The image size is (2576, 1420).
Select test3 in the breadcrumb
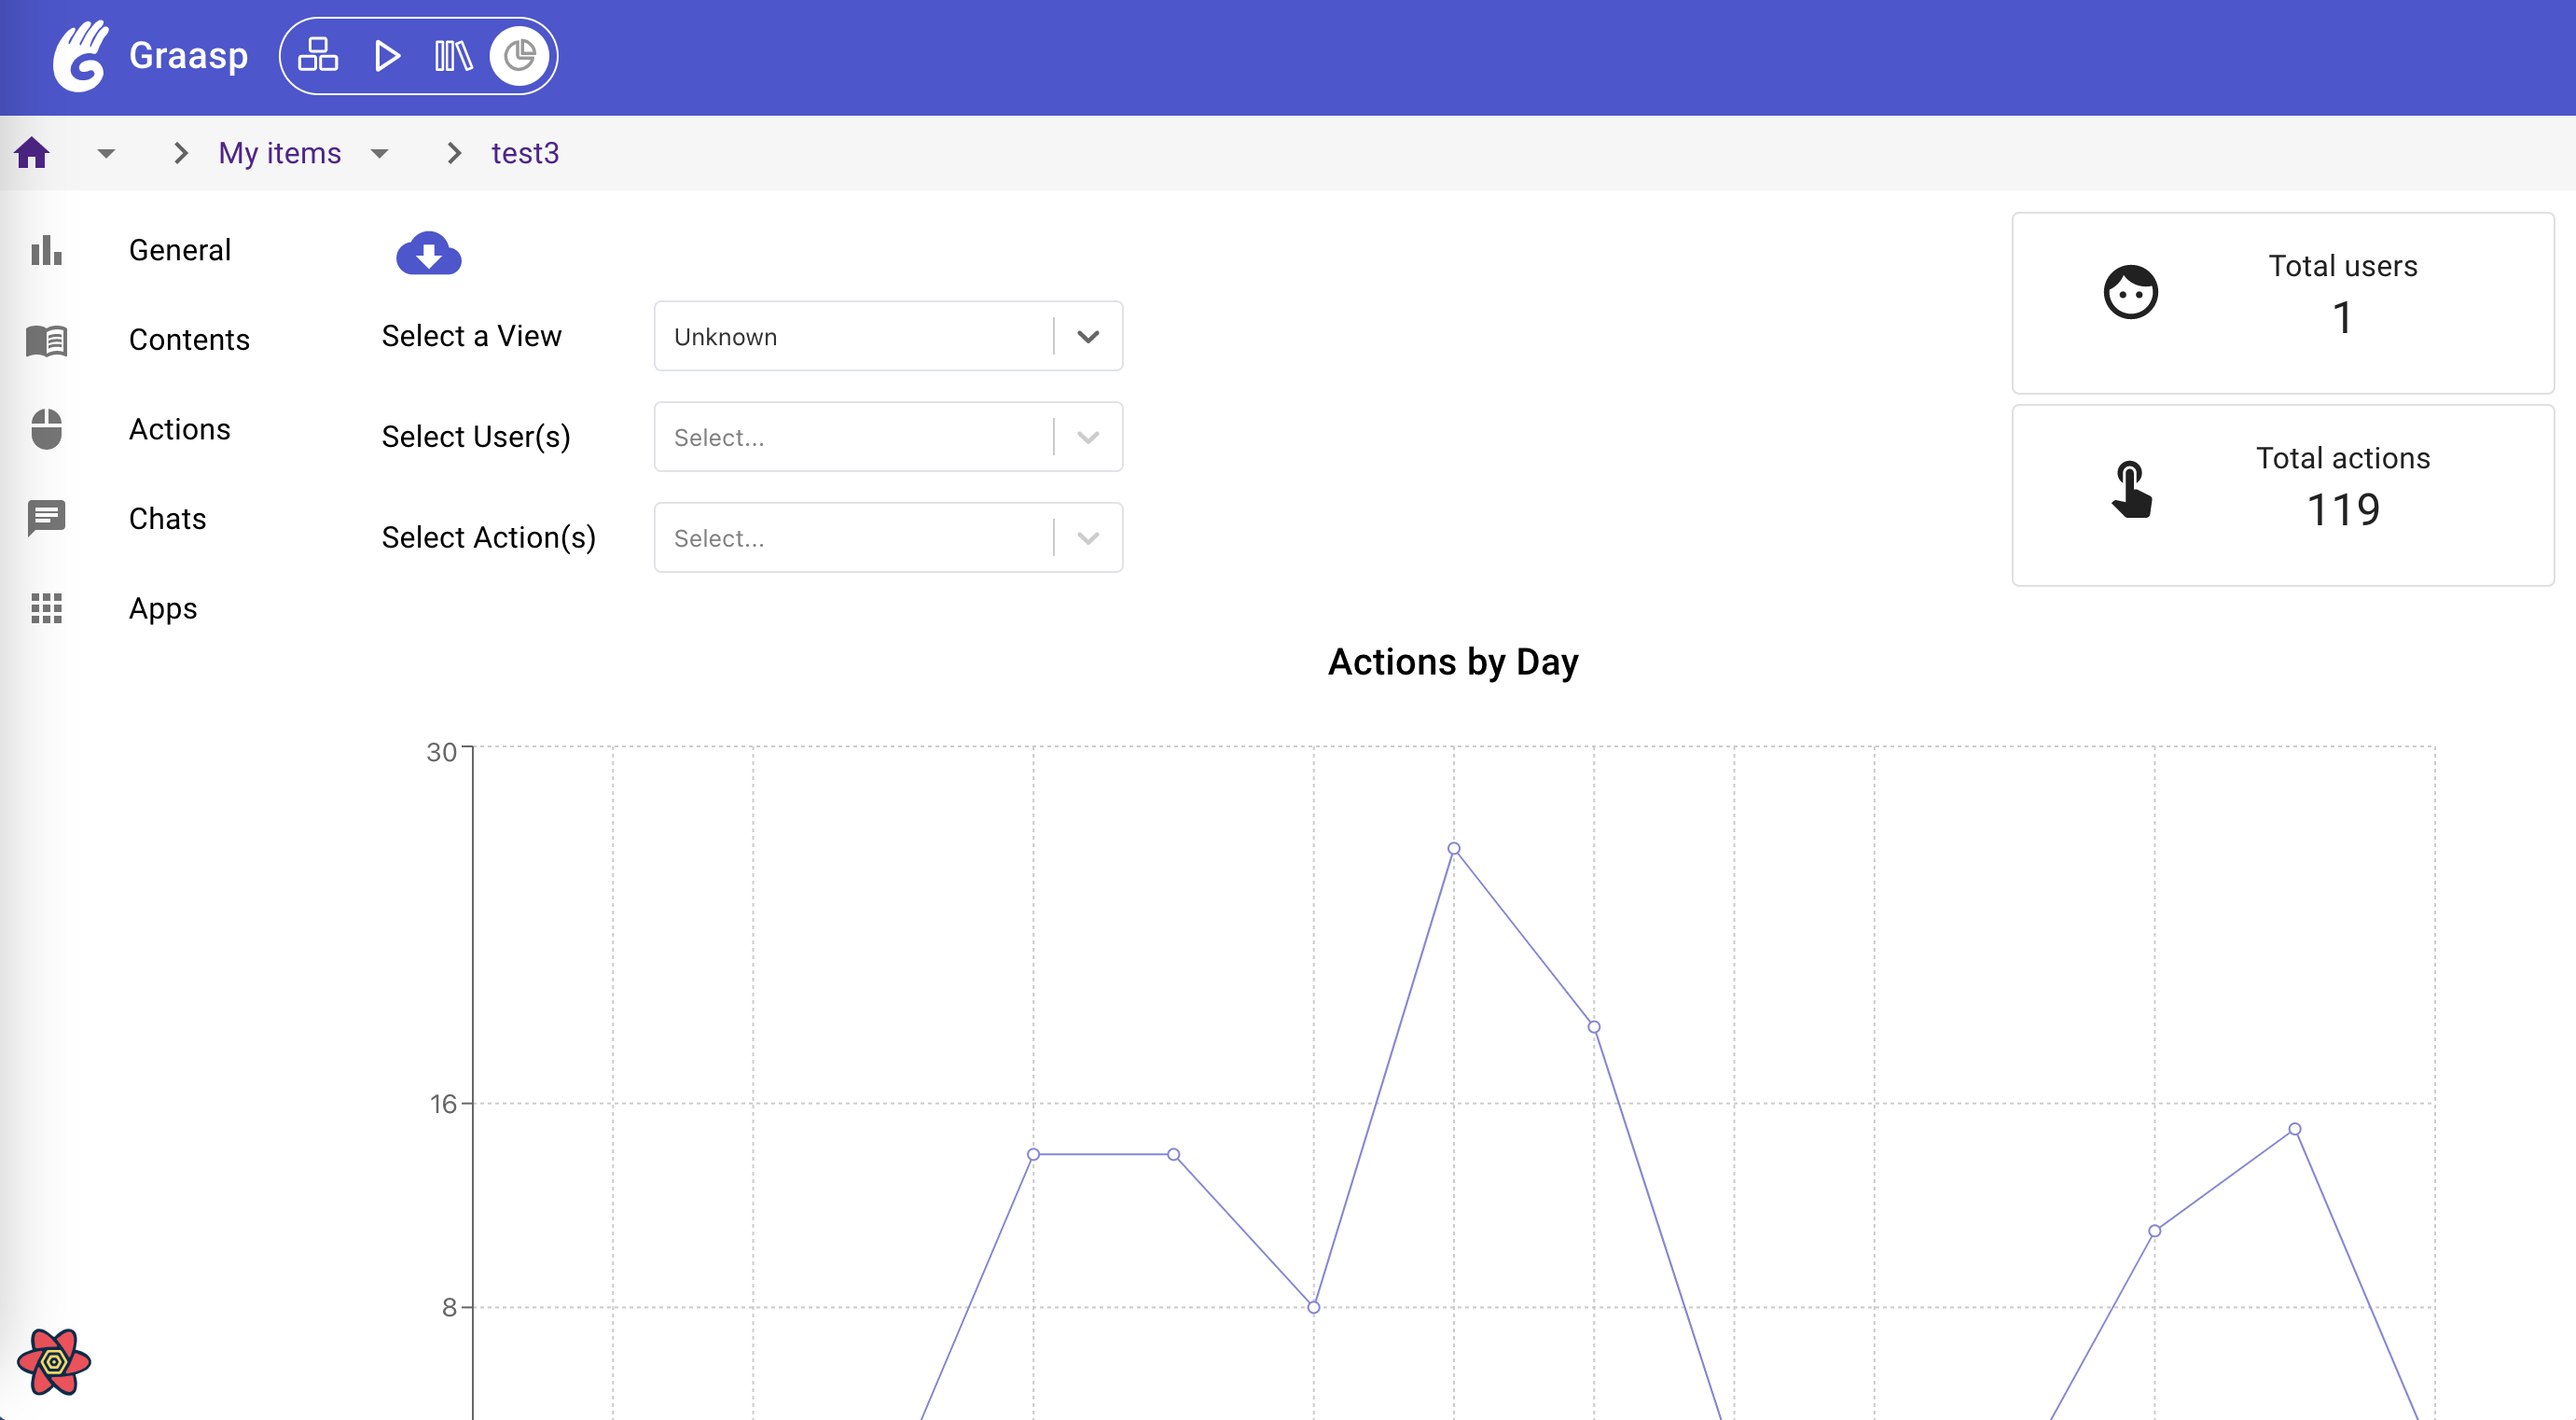(x=524, y=153)
